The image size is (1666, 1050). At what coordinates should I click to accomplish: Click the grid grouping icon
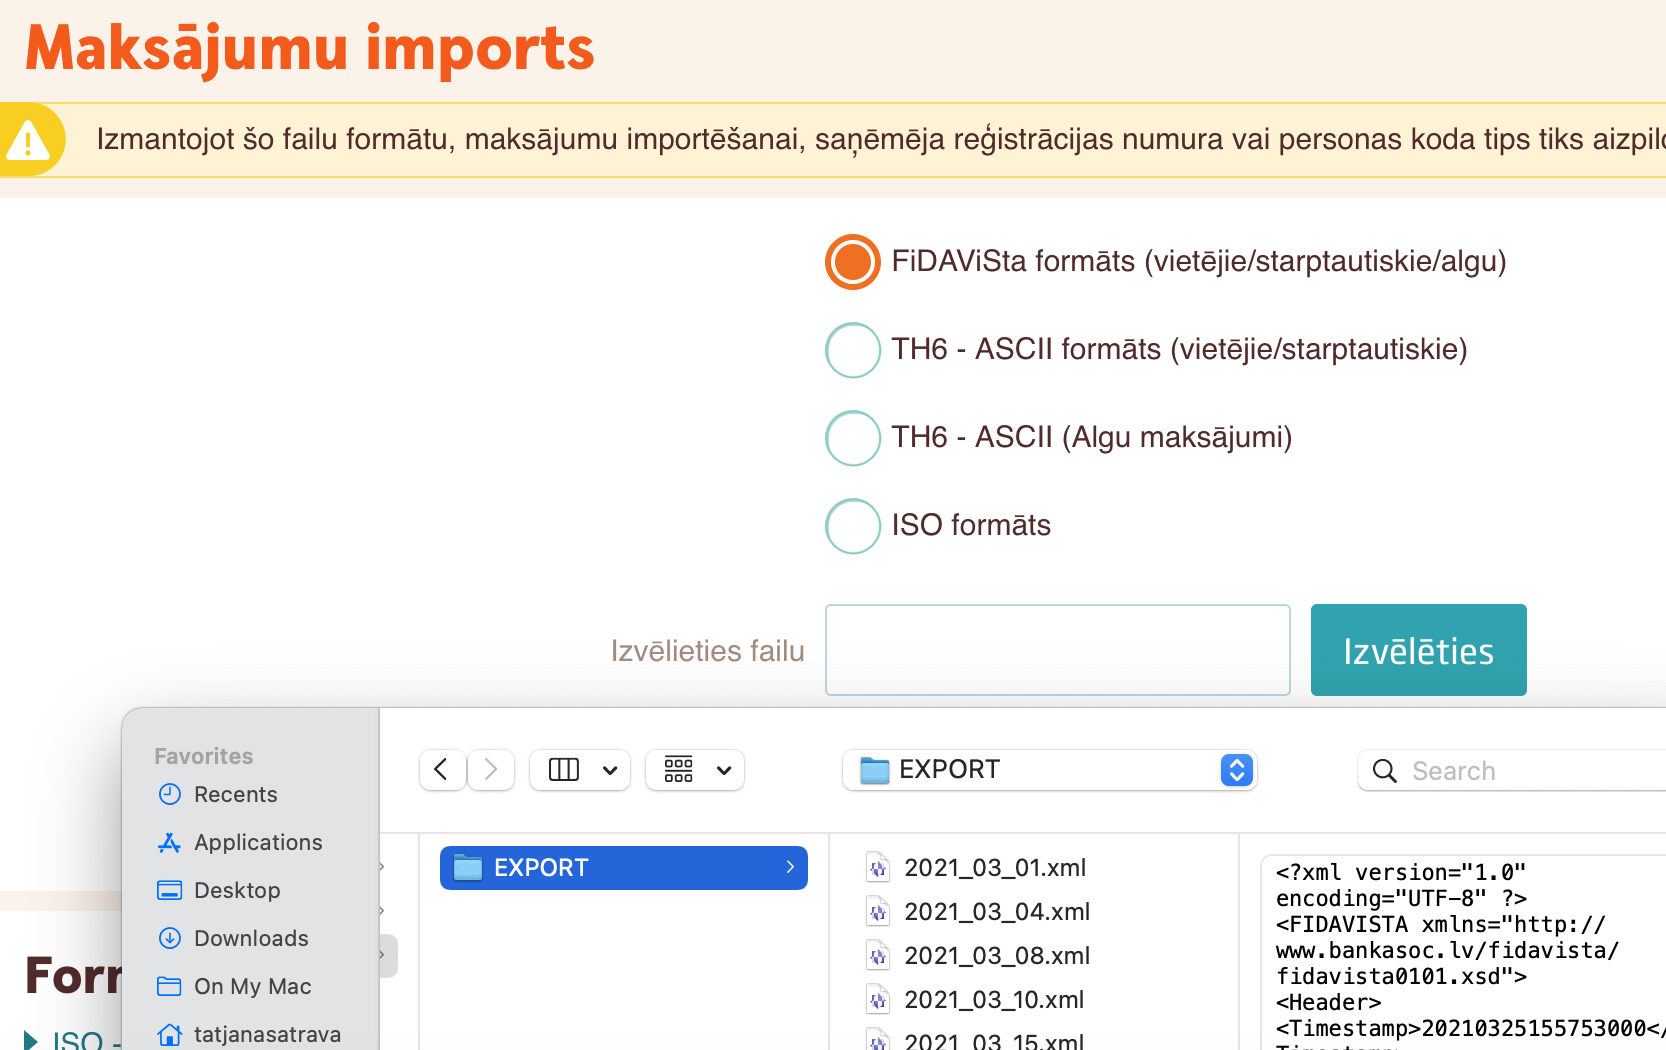tap(679, 770)
